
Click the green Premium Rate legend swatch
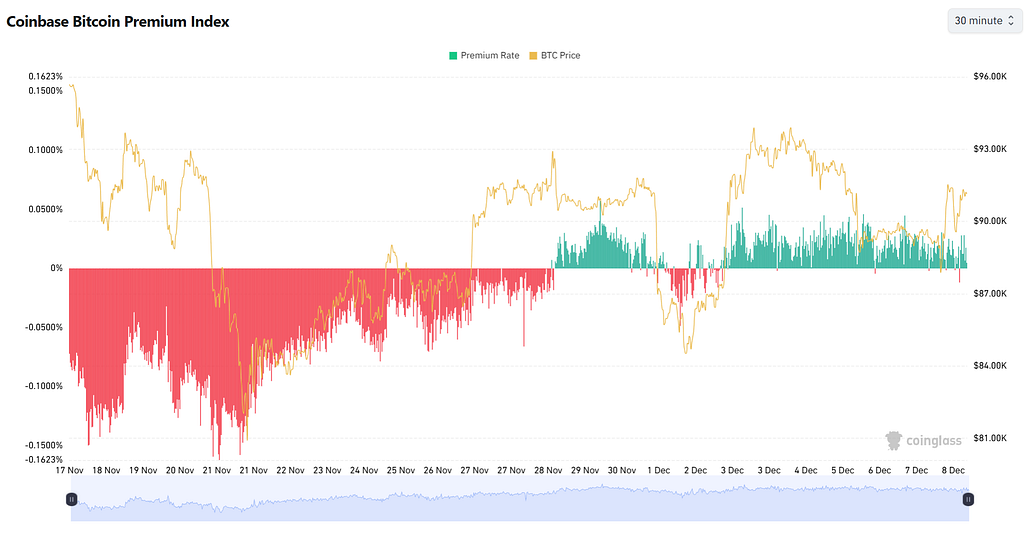coord(453,56)
